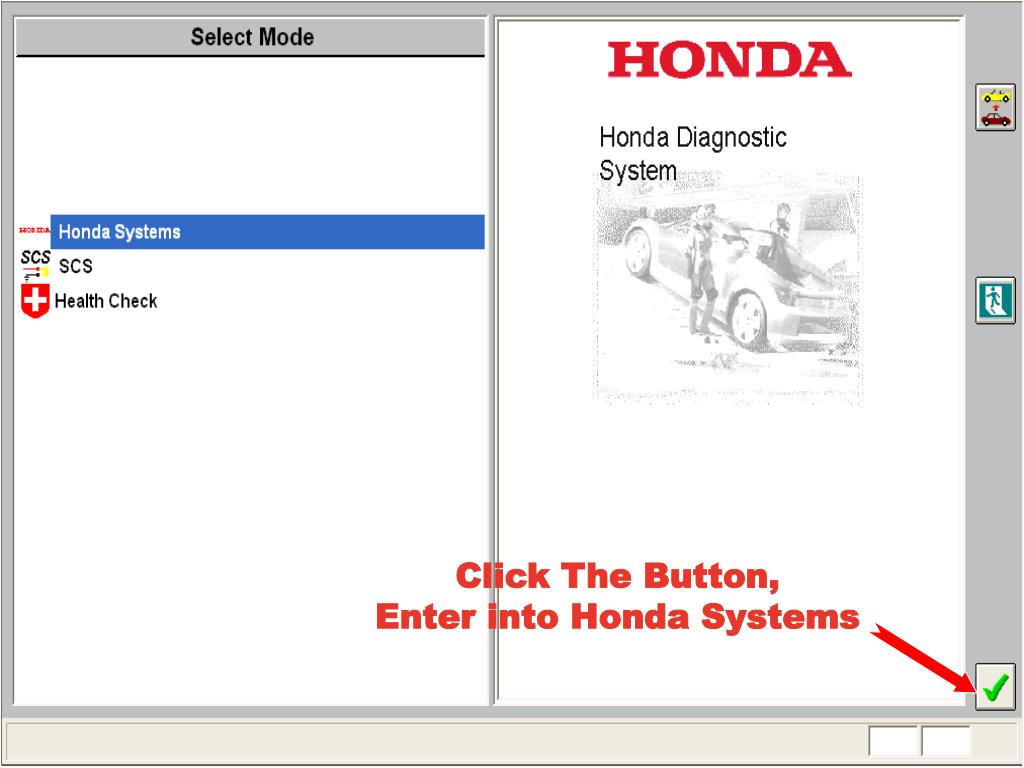Select Honda Systems mode row
The height and width of the screenshot is (768, 1024).
(x=267, y=232)
